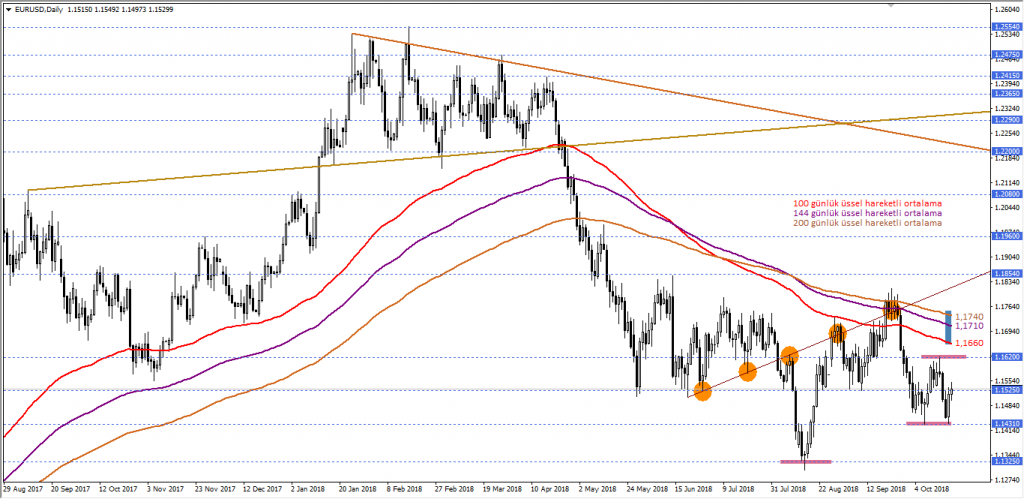
Task: Click the 1,1660 moving average value label
Action: coord(968,342)
